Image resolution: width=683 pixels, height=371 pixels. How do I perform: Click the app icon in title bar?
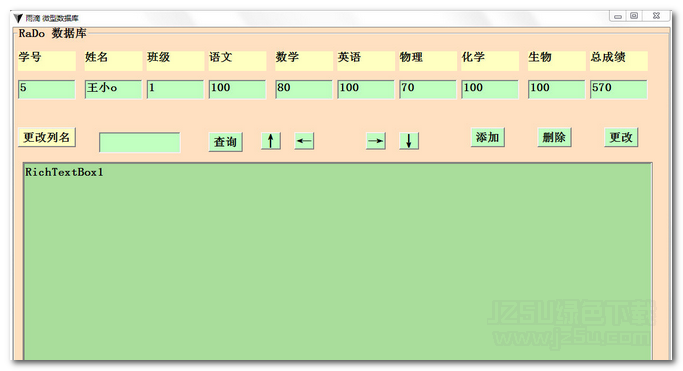[18, 18]
